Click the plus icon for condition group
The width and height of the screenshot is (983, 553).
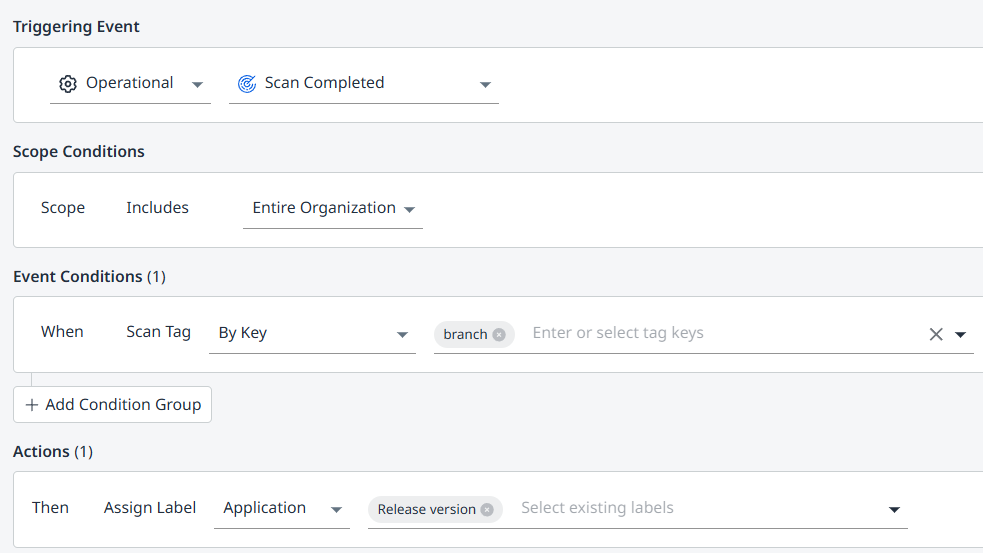click(32, 405)
